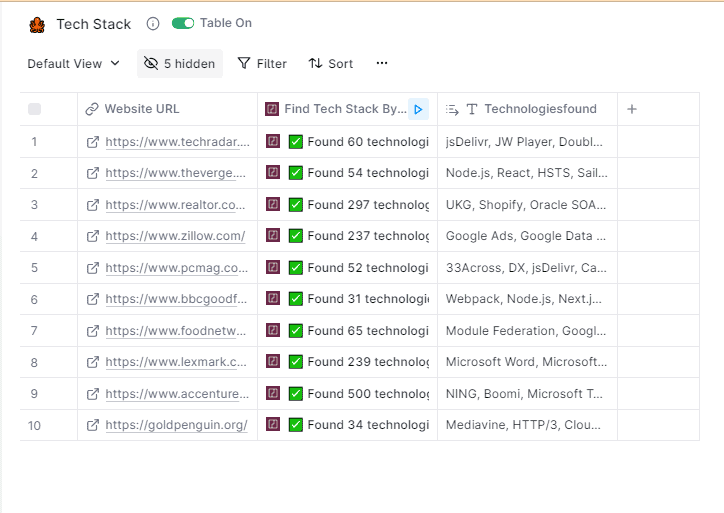Select the Node.js, React, HSTS technologies cell
The width and height of the screenshot is (724, 513).
click(x=527, y=173)
